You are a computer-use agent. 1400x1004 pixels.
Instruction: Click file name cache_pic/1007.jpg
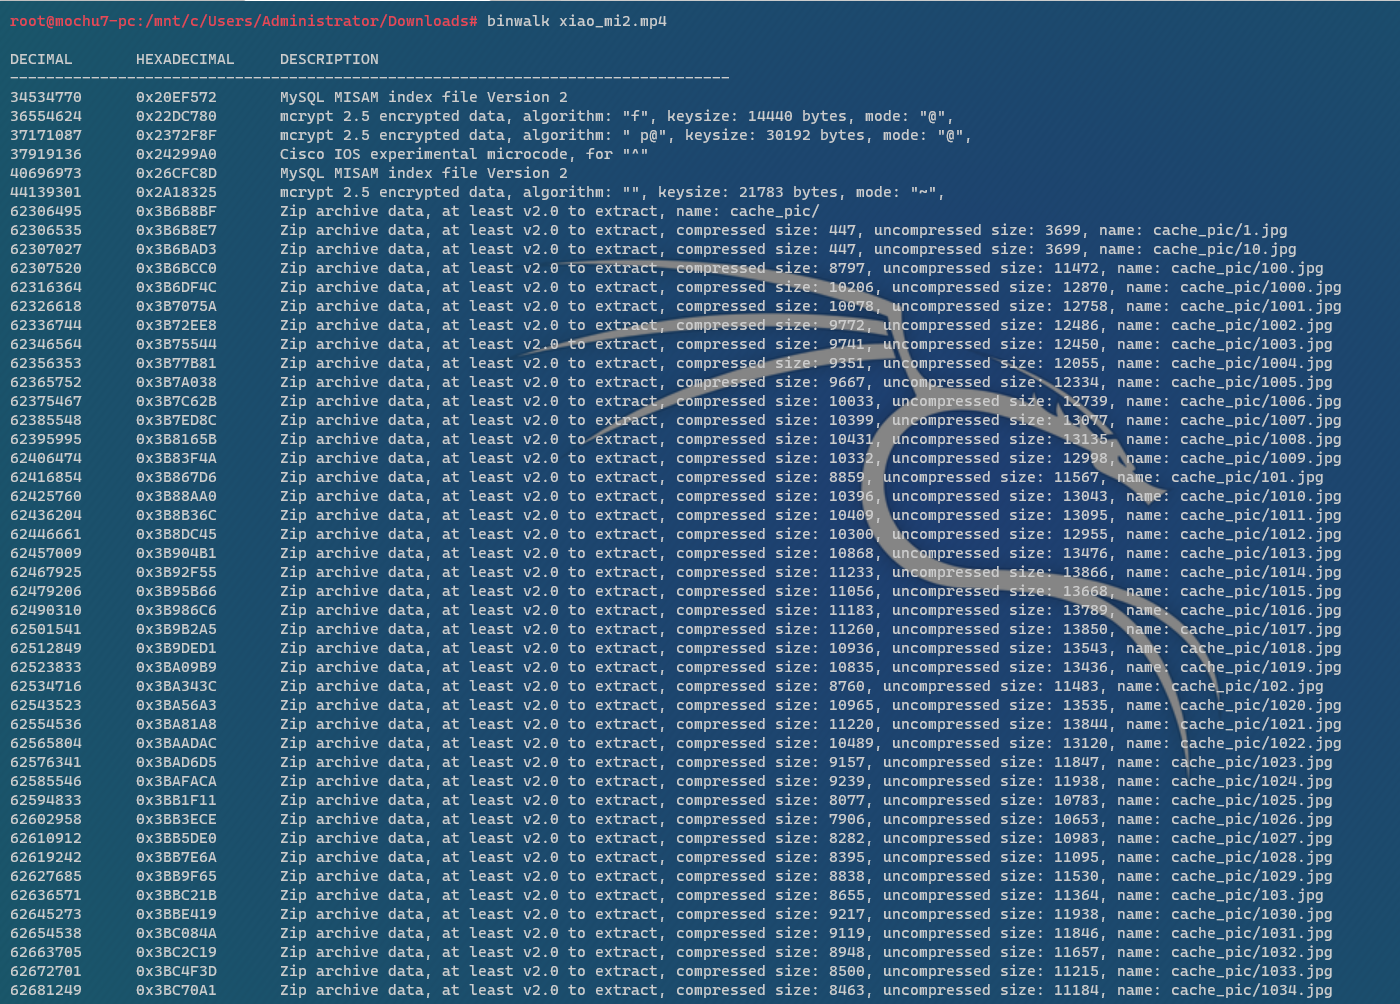[x=1261, y=420]
